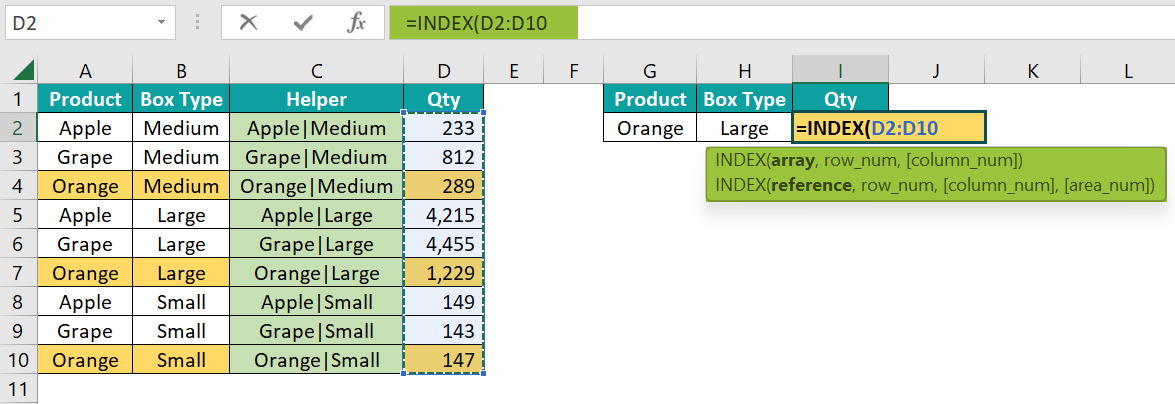Select row 4 header

pos(19,185)
